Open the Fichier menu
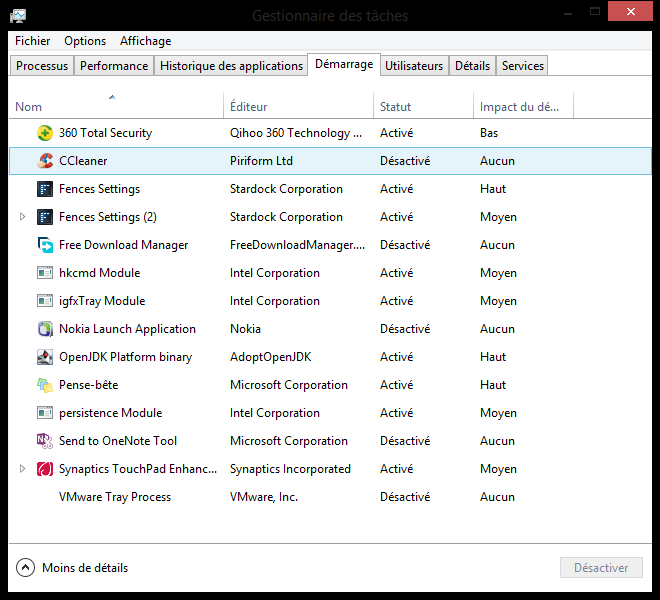The image size is (660, 600). pyautogui.click(x=32, y=41)
